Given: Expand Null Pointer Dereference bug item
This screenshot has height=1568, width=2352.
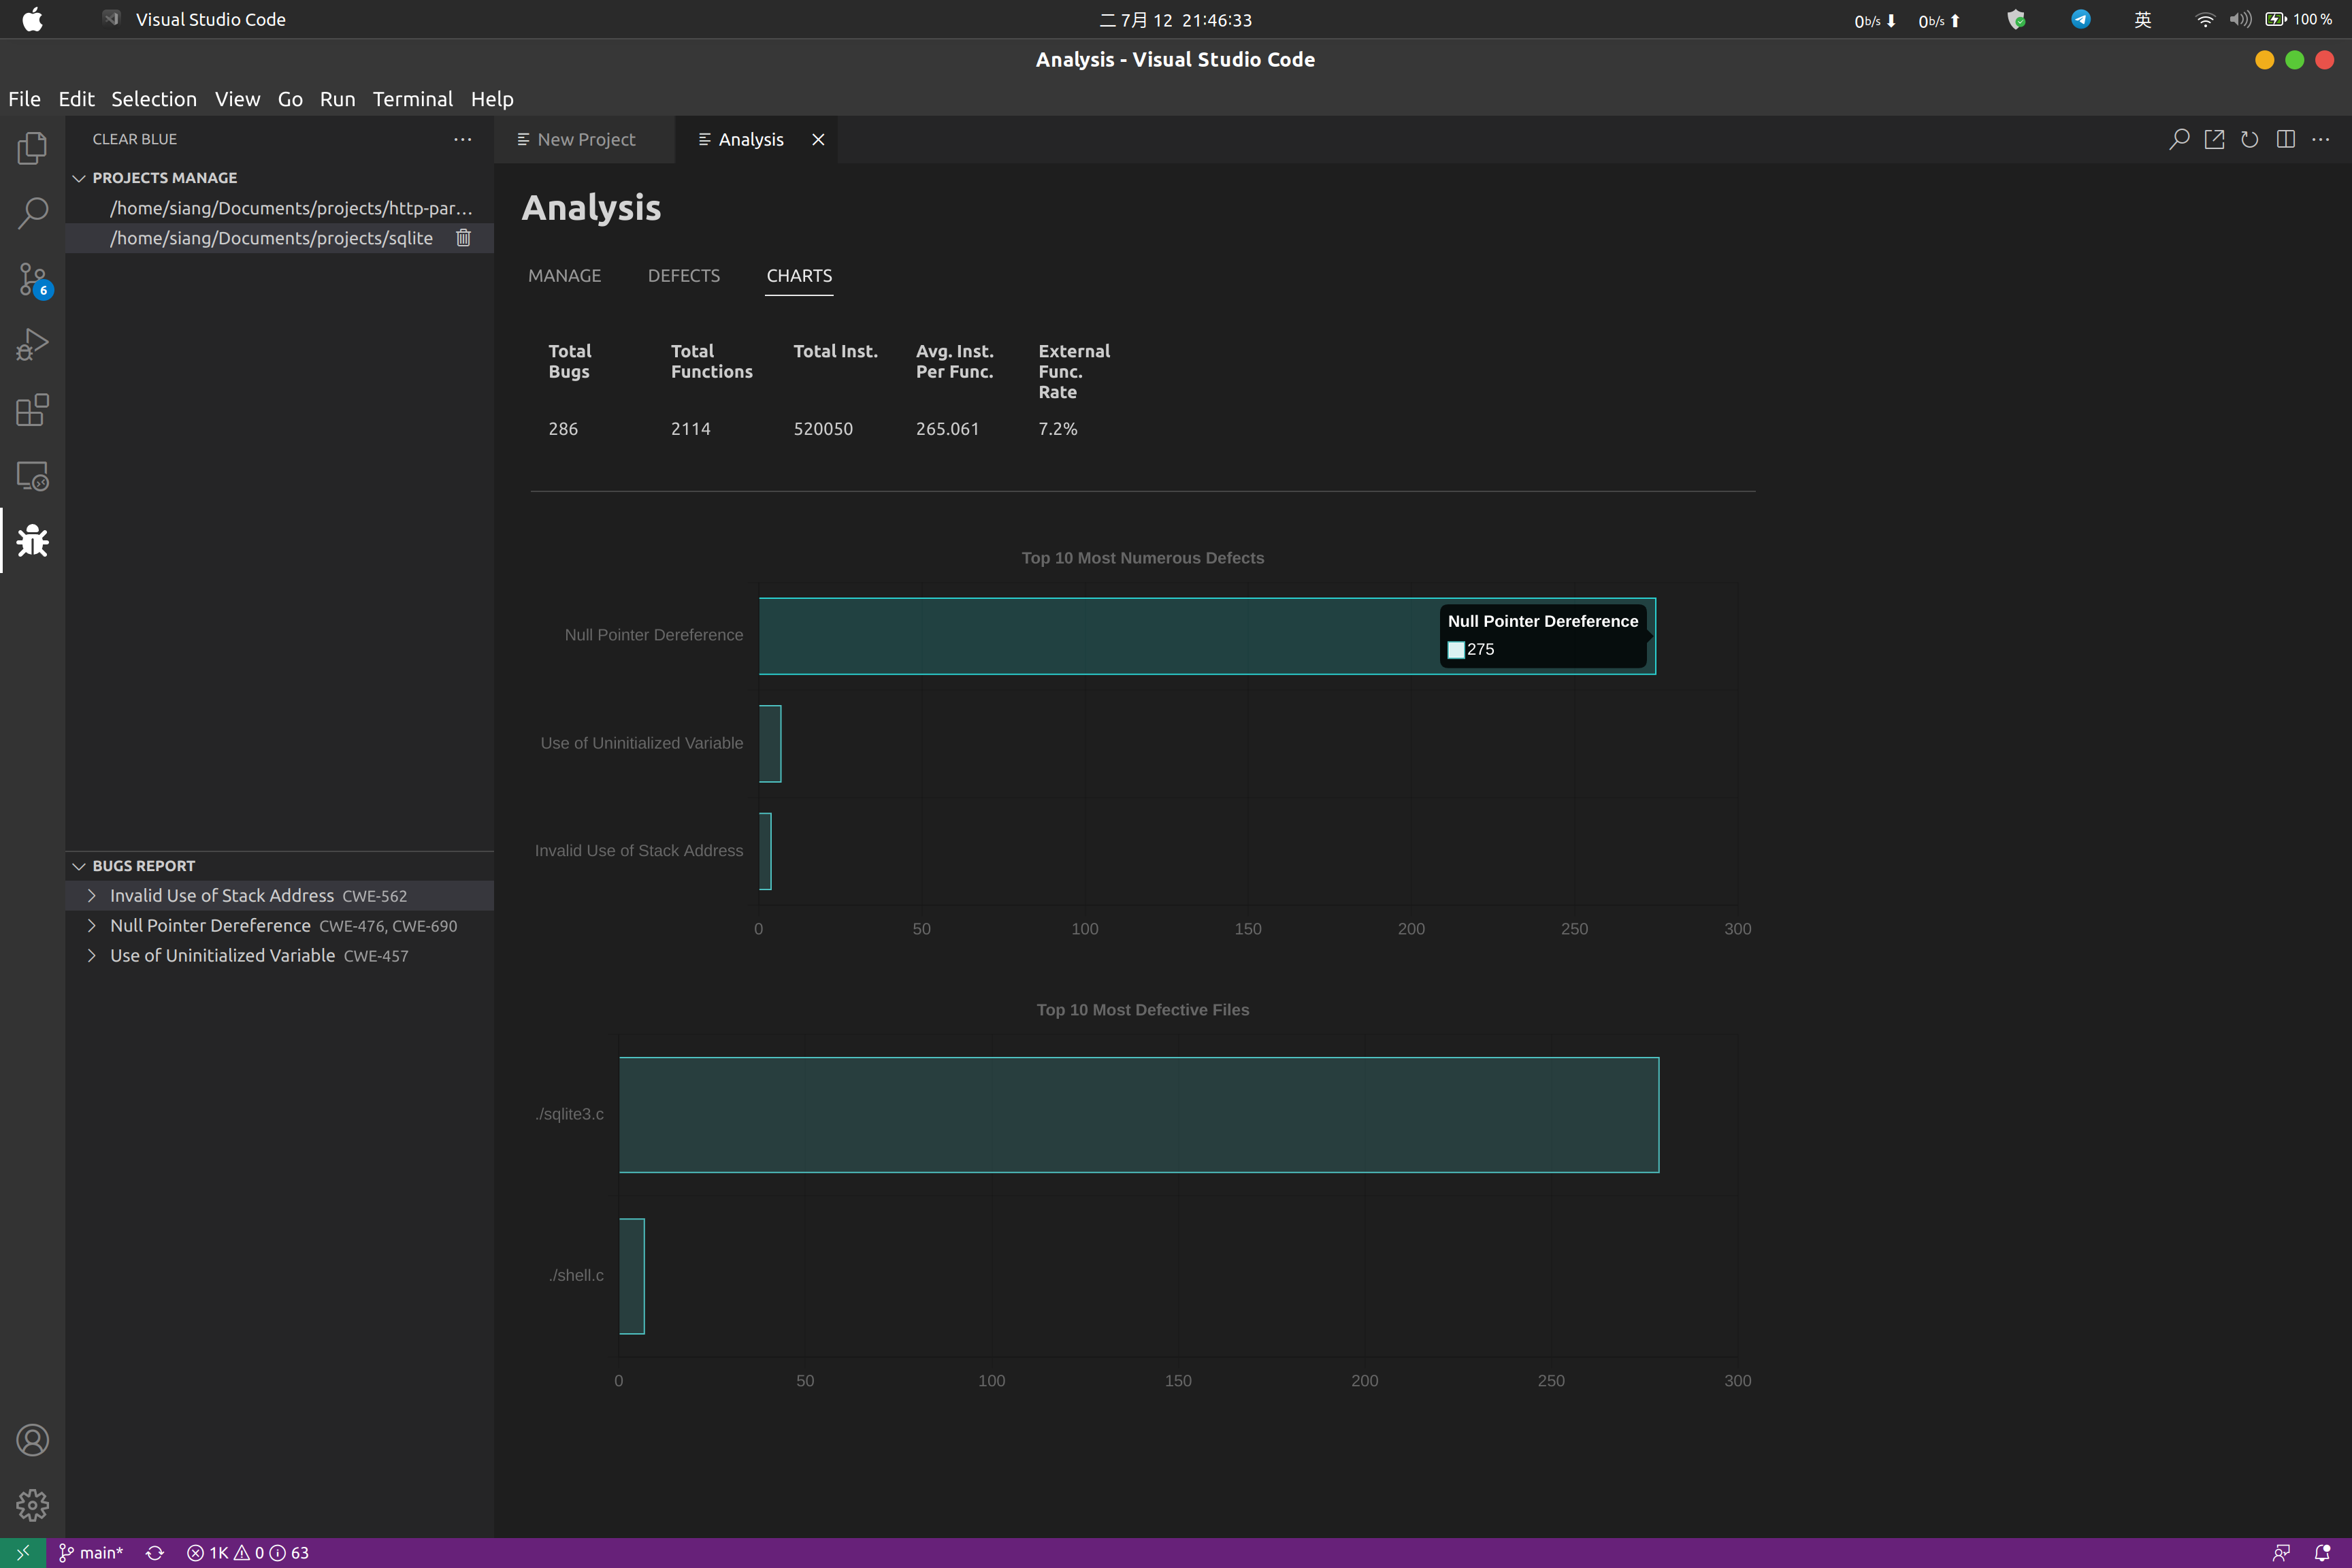Looking at the screenshot, I should (92, 926).
